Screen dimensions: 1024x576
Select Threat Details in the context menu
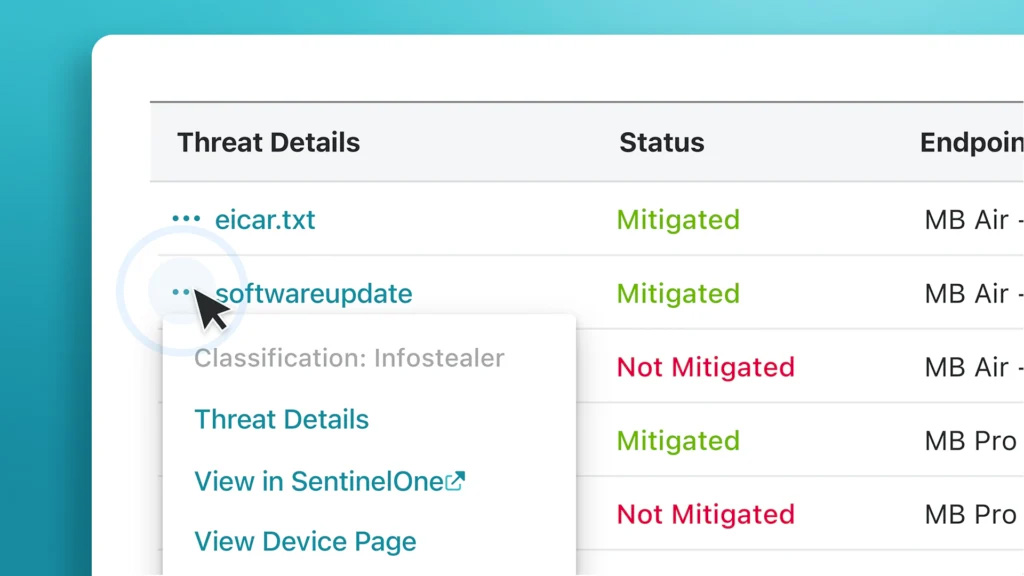(x=281, y=419)
